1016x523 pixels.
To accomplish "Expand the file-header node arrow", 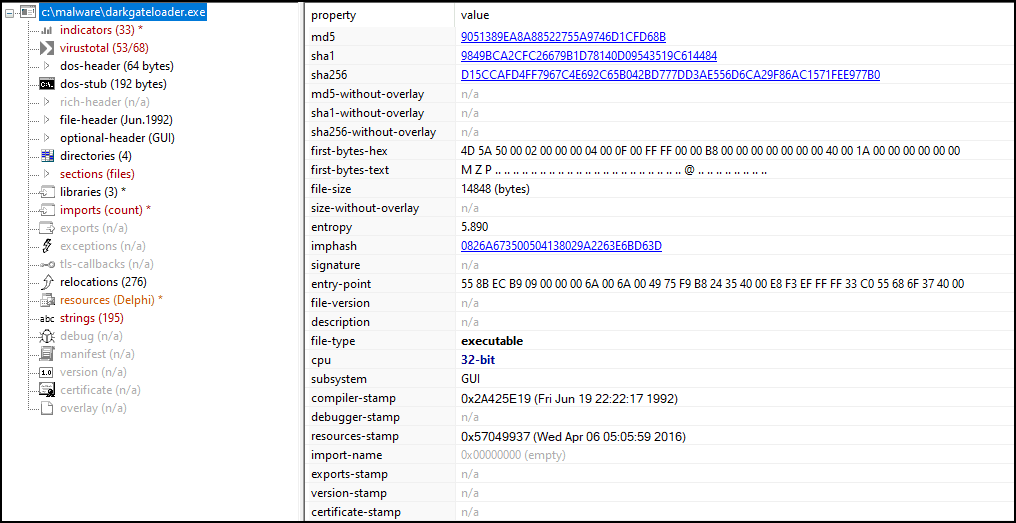I will pyautogui.click(x=47, y=120).
